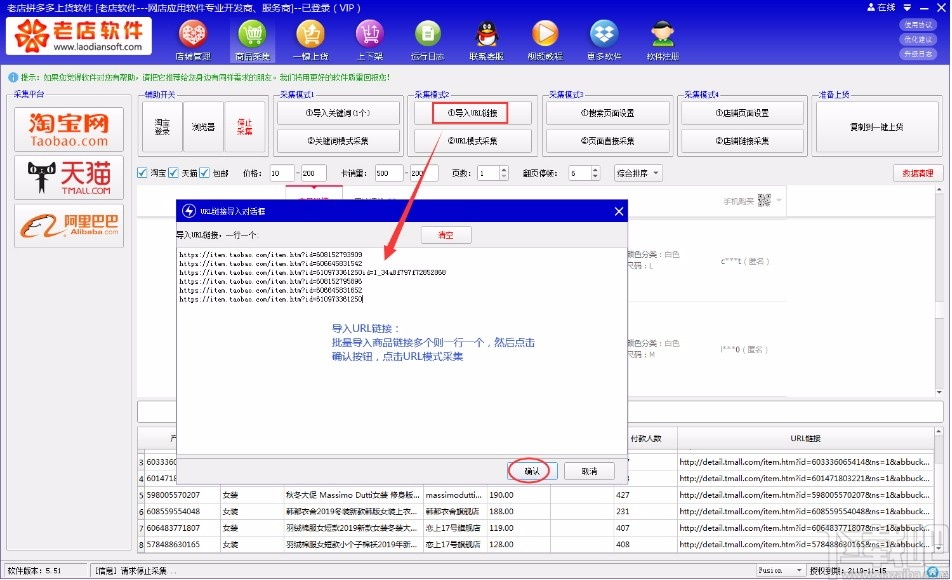Click the QR code icon beside 手机购买
This screenshot has width=952, height=580.
click(764, 200)
